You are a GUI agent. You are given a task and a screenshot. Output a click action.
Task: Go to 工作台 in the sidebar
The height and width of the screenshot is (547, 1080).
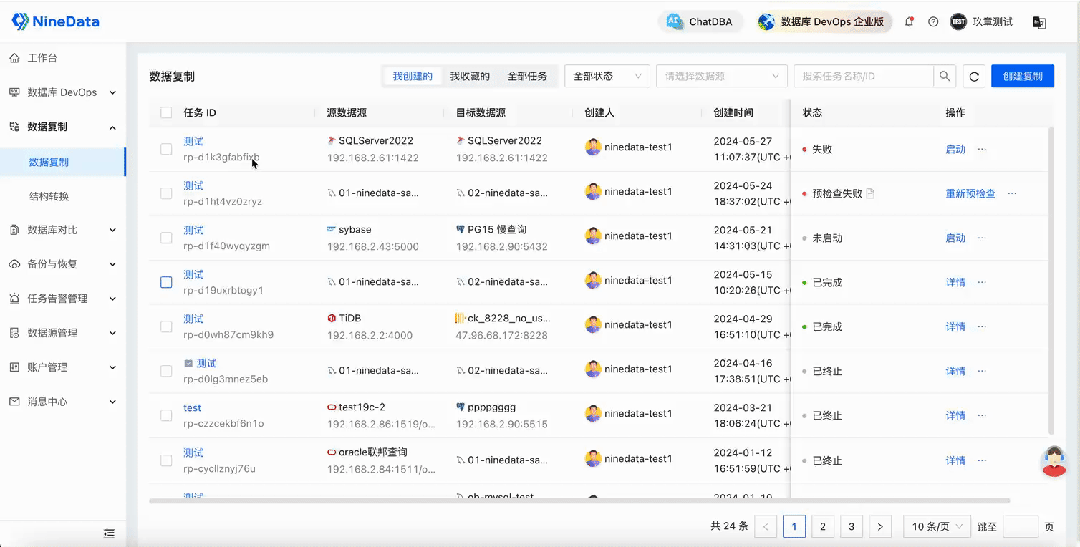(42, 58)
